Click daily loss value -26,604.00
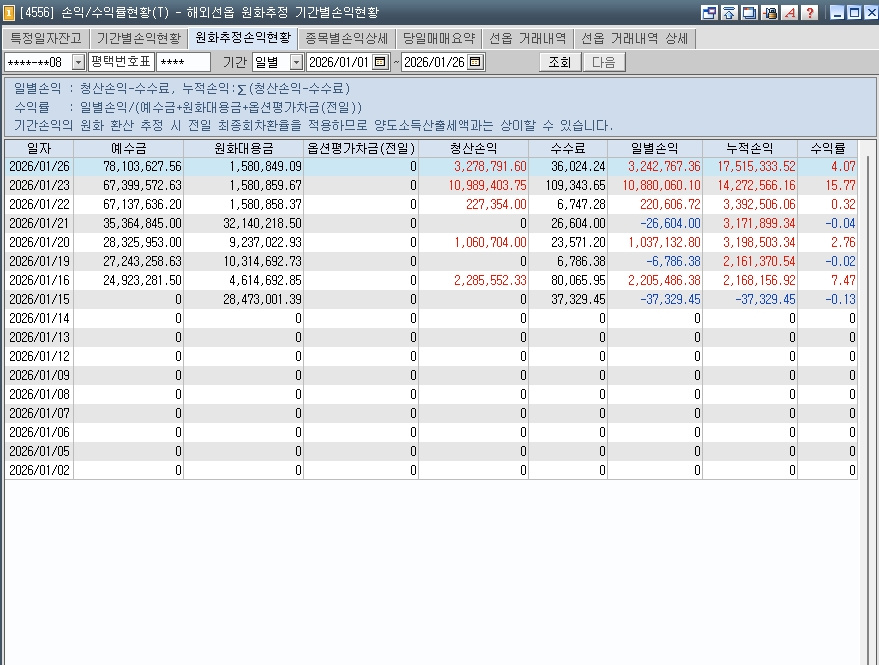 (x=670, y=224)
